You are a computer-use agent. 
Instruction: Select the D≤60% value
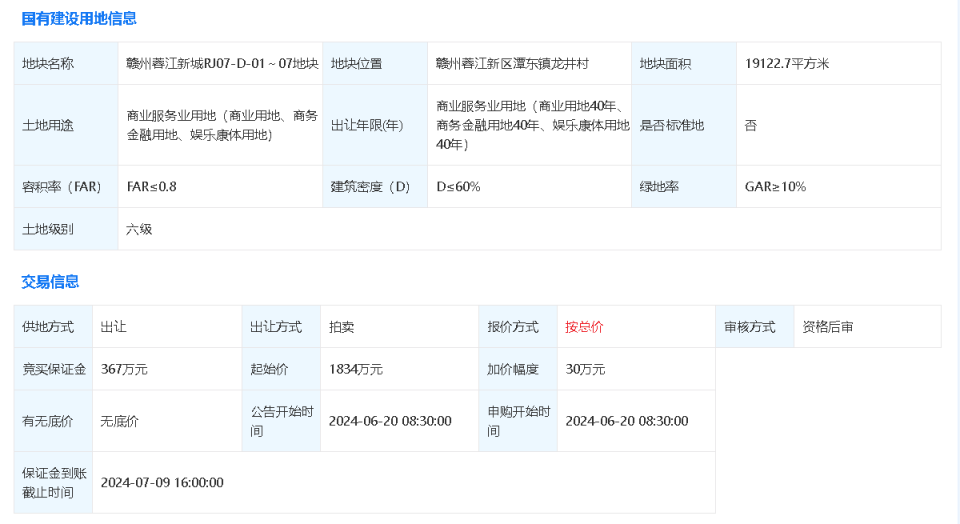pos(458,187)
